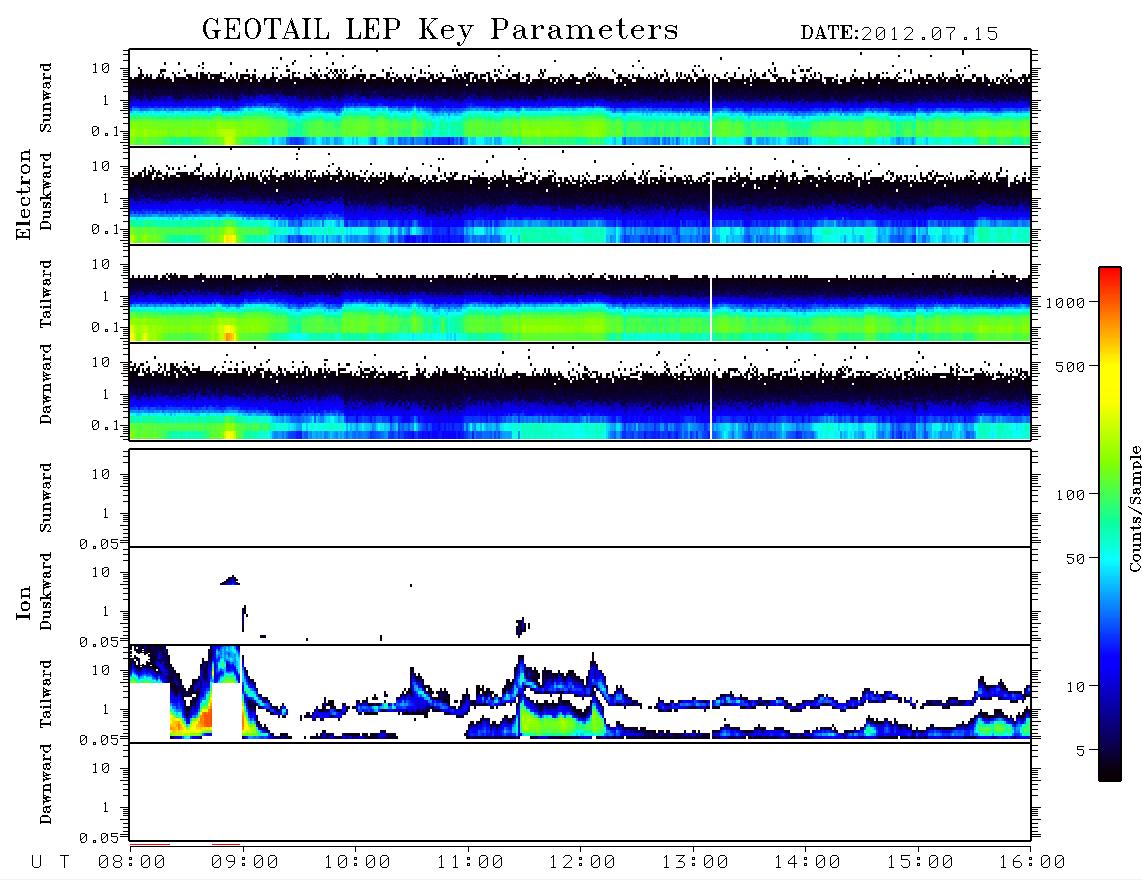Select the DATE:2012.07.15 label
The width and height of the screenshot is (1142, 880).
(x=899, y=34)
